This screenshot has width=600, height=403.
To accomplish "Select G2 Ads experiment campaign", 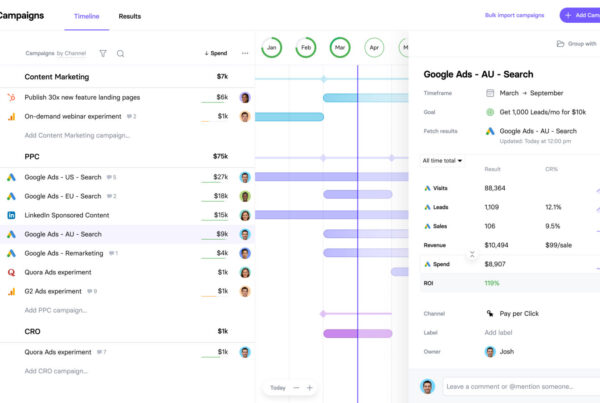I will pos(53,291).
